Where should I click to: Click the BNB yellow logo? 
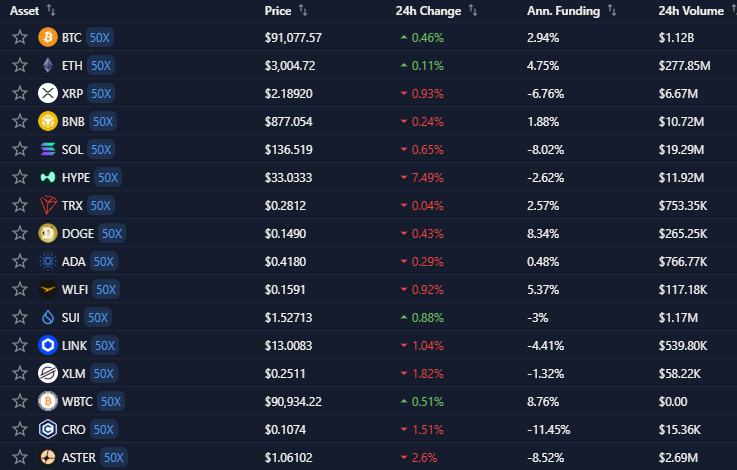pyautogui.click(x=47, y=121)
